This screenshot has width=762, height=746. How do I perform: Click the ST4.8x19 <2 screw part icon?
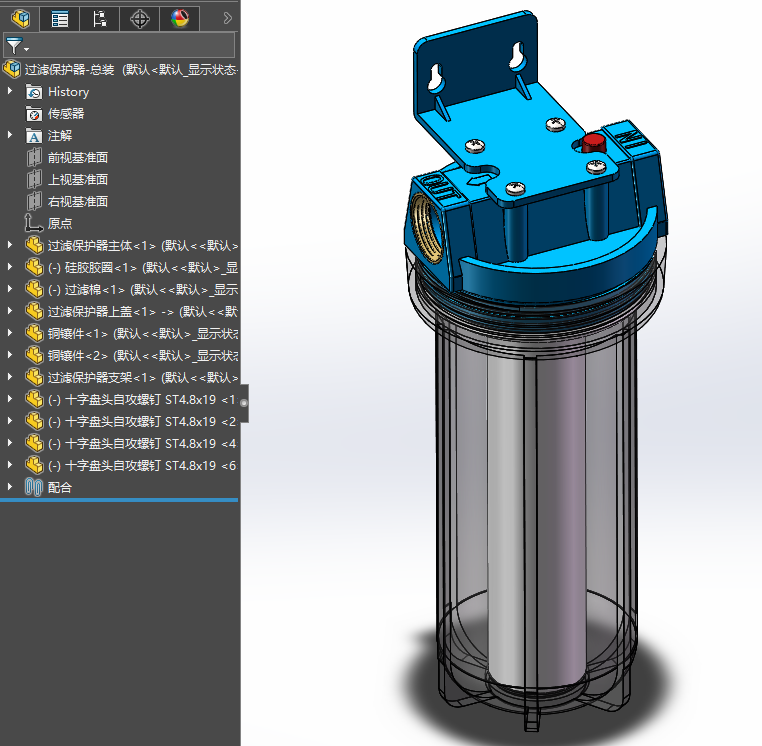(34, 421)
